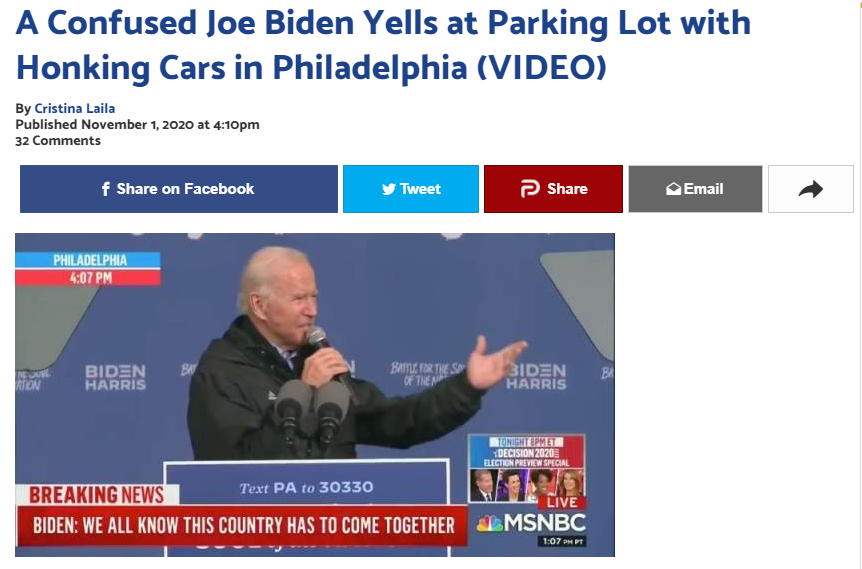
Task: Click the Parler 'P' logo icon
Action: 530,189
